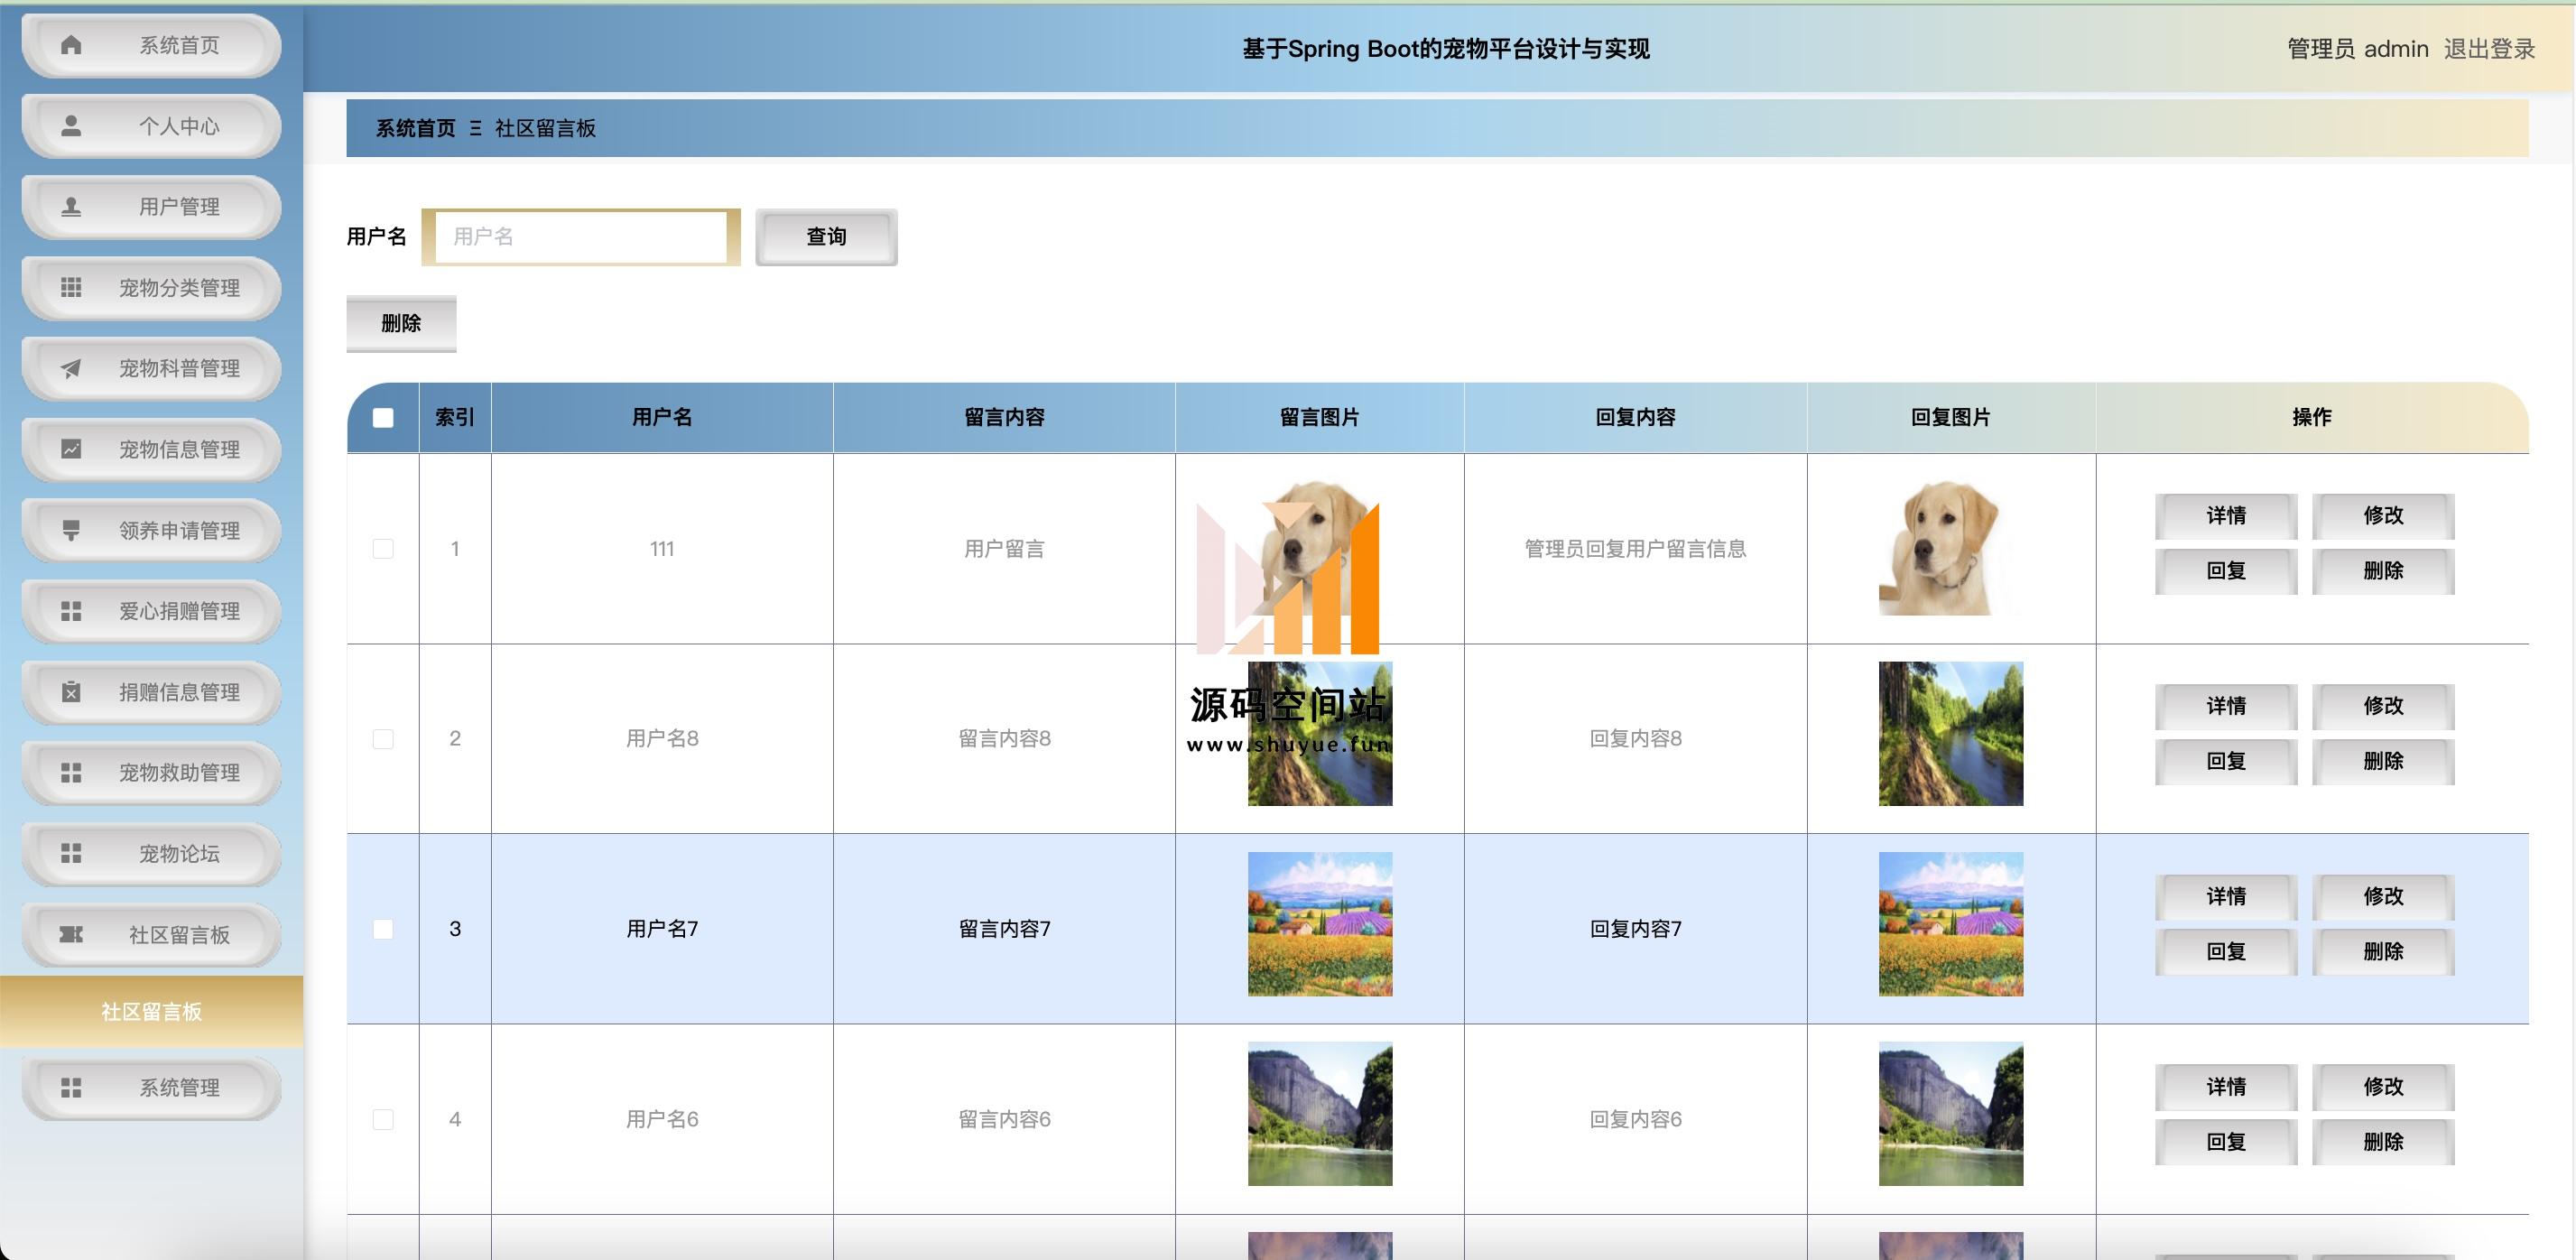Click 删除 for row 用户名8
Viewport: 2576px width, 1260px height.
tap(2383, 762)
